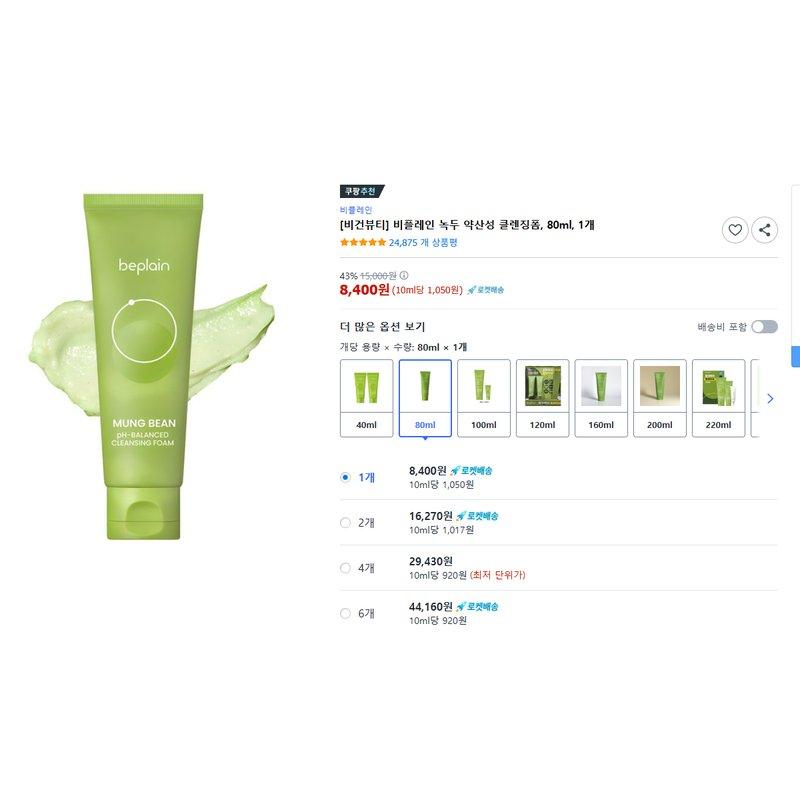Click the heart wishlist icon
This screenshot has height=800, width=800.
pos(735,230)
